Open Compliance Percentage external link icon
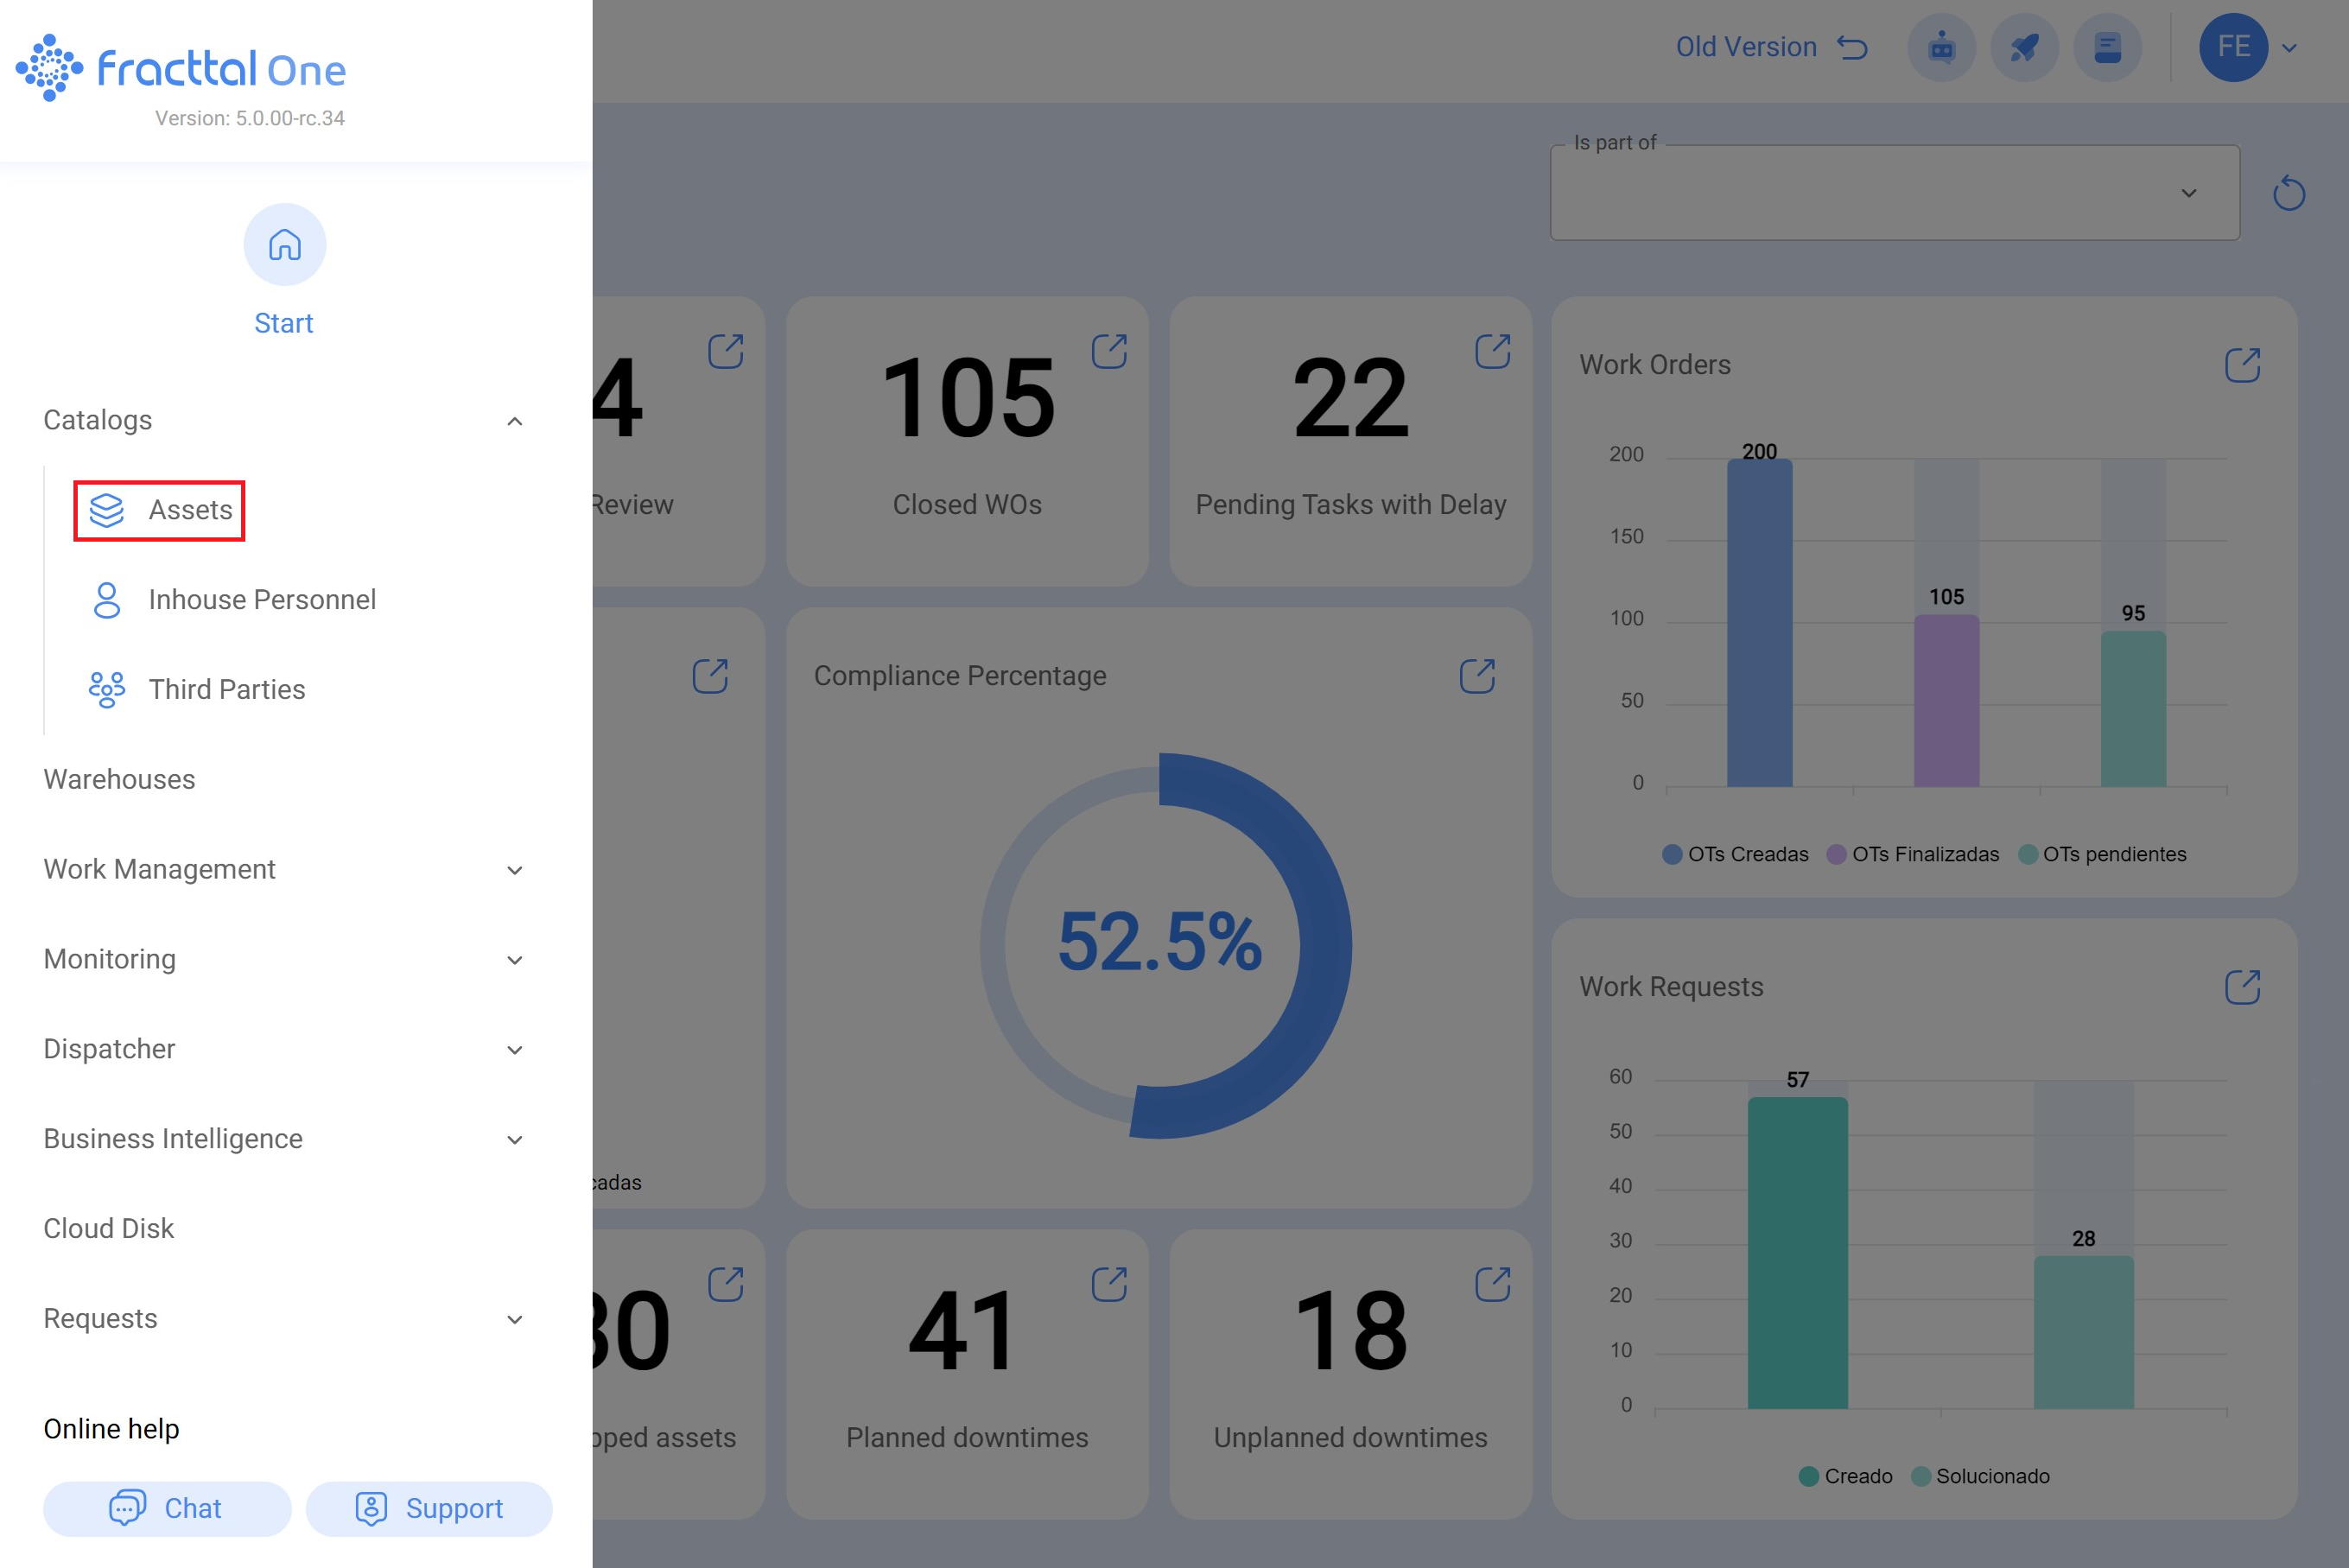 click(1477, 676)
